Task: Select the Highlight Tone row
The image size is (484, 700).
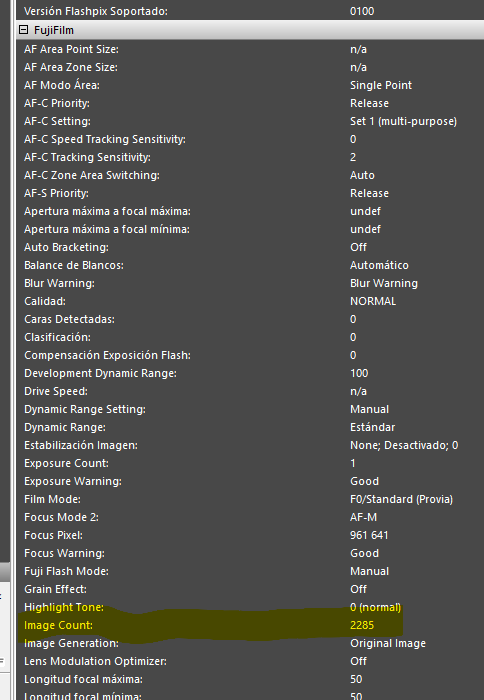Action: [250, 607]
